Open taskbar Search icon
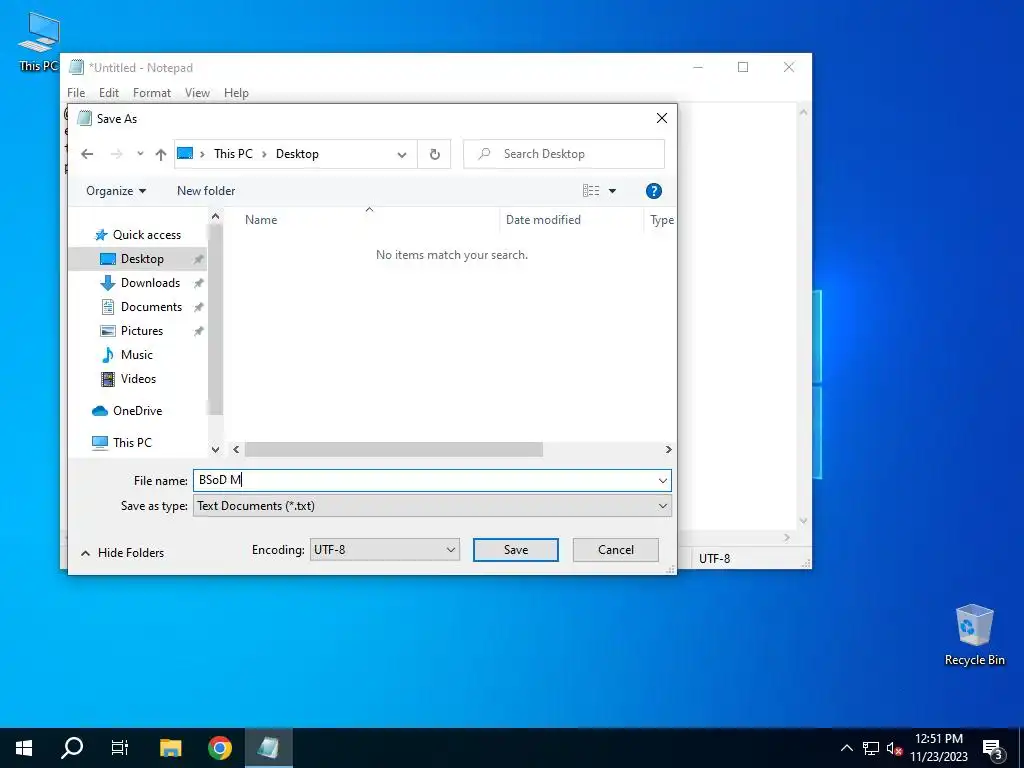1024x768 pixels. tap(72, 748)
